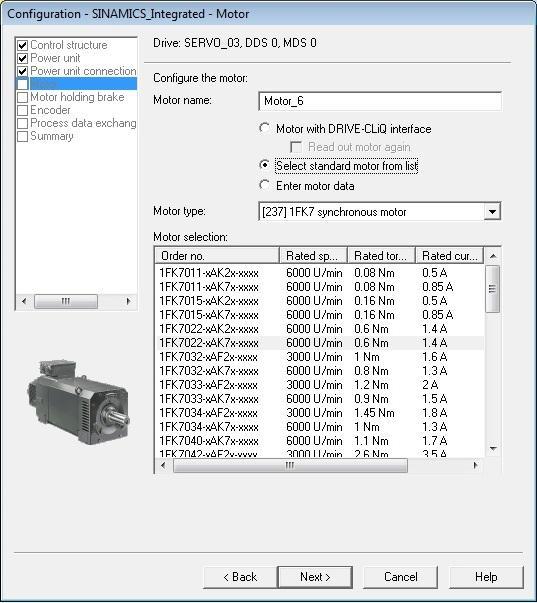Select the Motor holding brake step

(x=77, y=97)
